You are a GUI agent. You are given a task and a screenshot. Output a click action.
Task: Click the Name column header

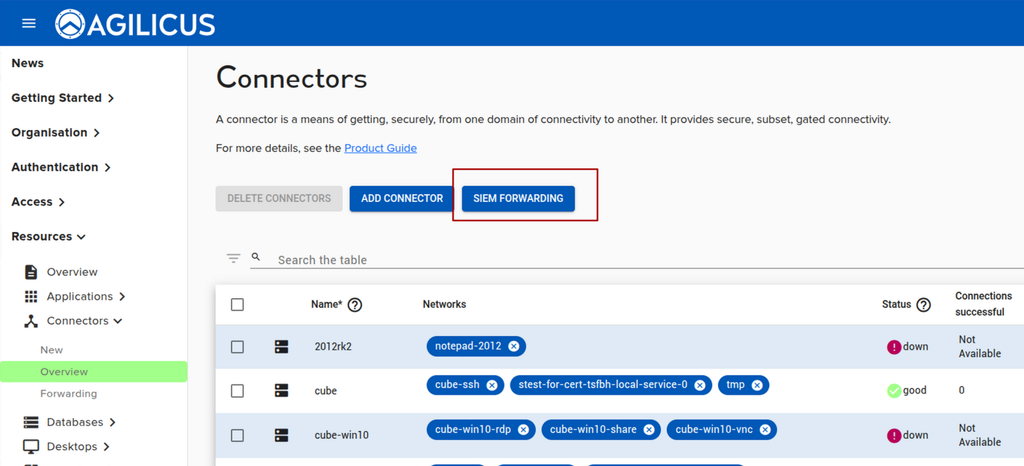point(327,304)
